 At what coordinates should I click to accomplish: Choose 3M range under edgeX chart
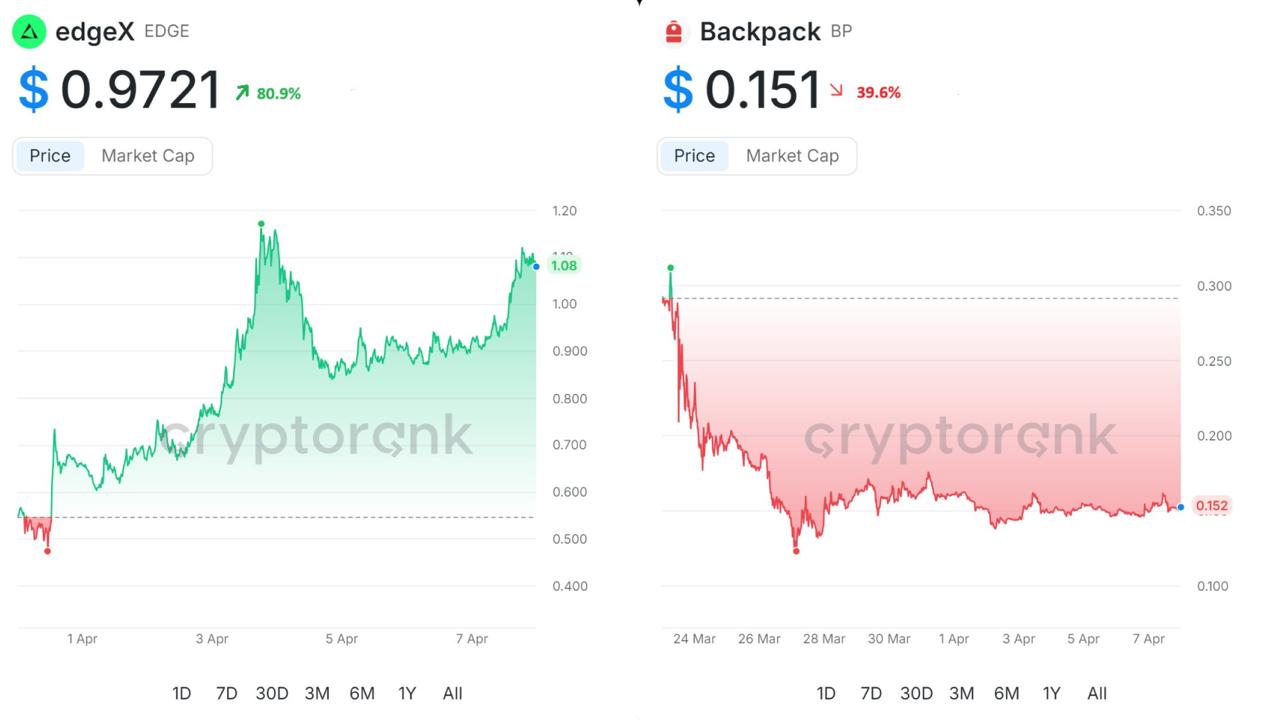(317, 693)
